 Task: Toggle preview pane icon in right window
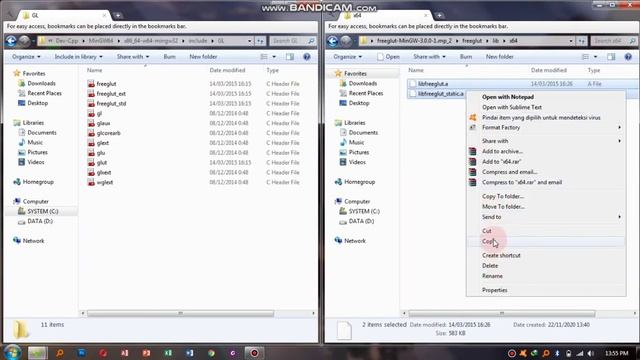pyautogui.click(x=611, y=57)
